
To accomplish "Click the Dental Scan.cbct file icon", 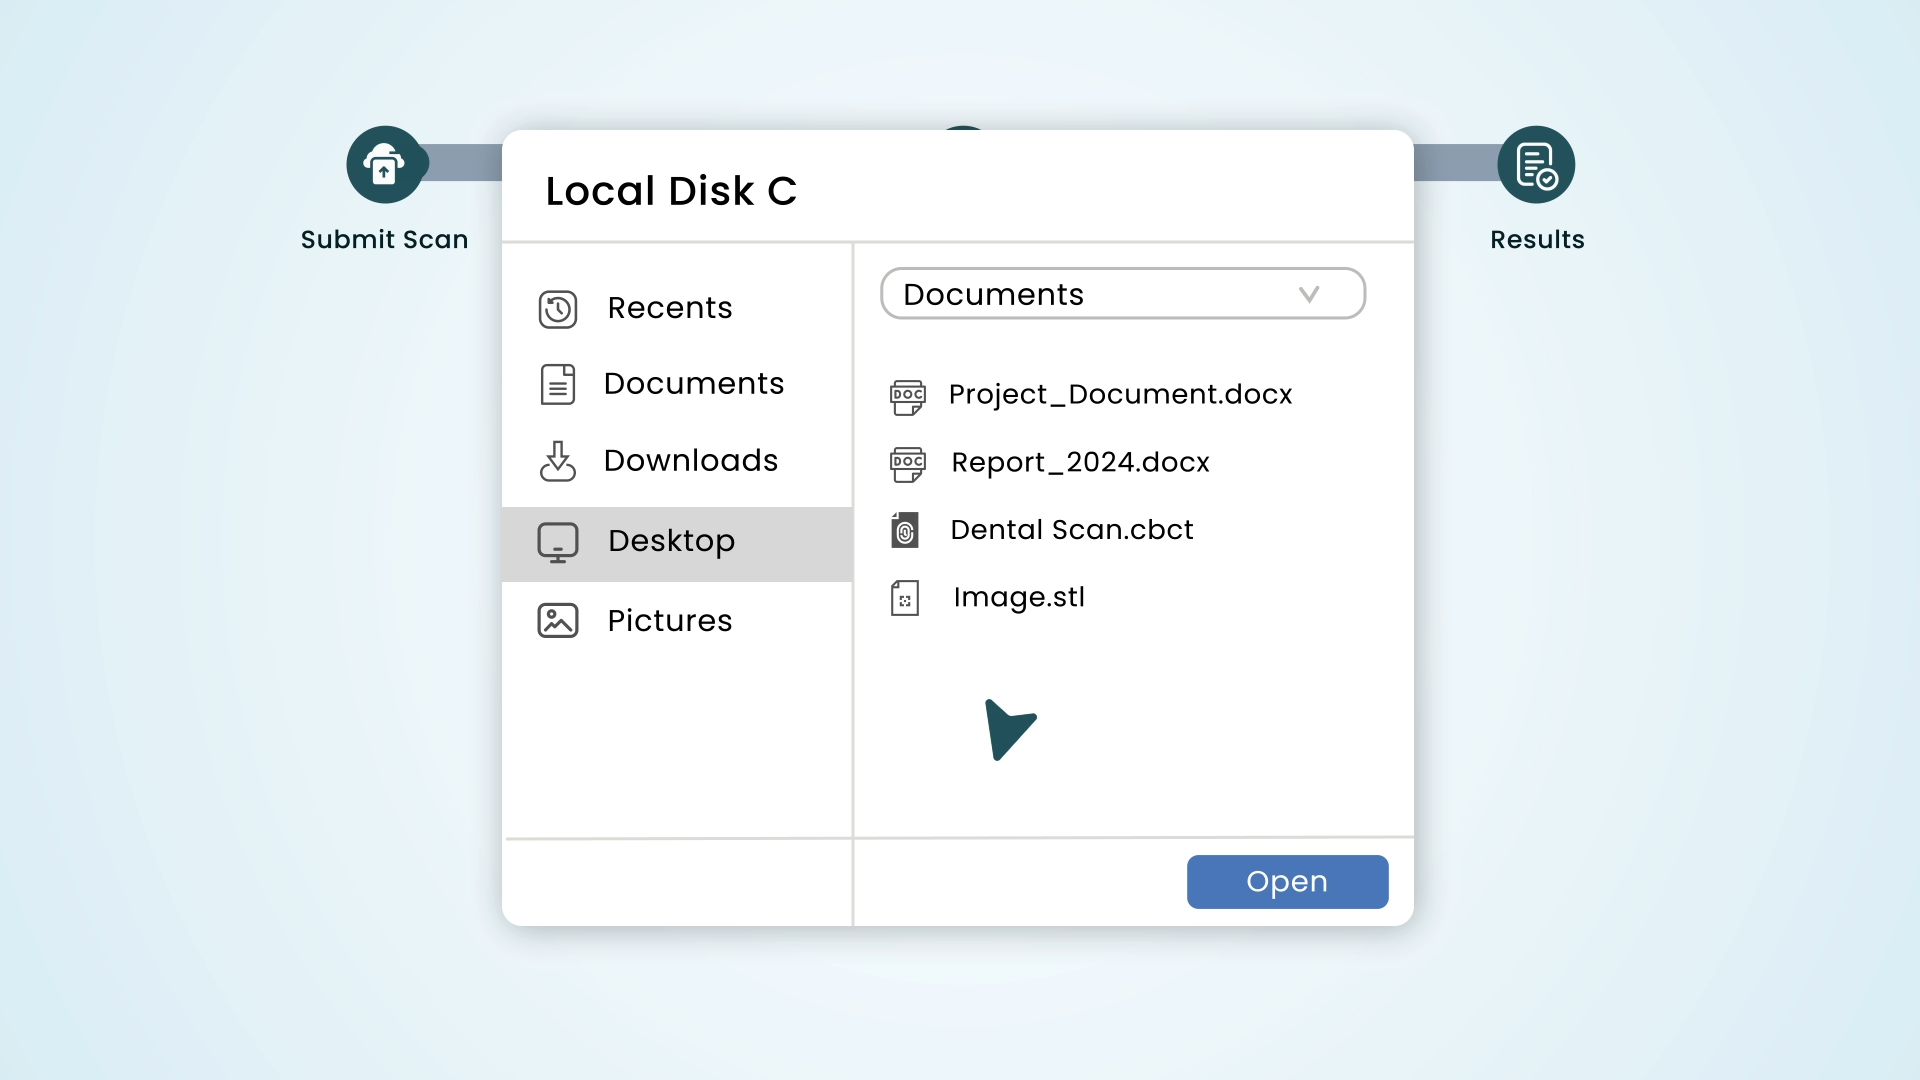I will pos(905,530).
